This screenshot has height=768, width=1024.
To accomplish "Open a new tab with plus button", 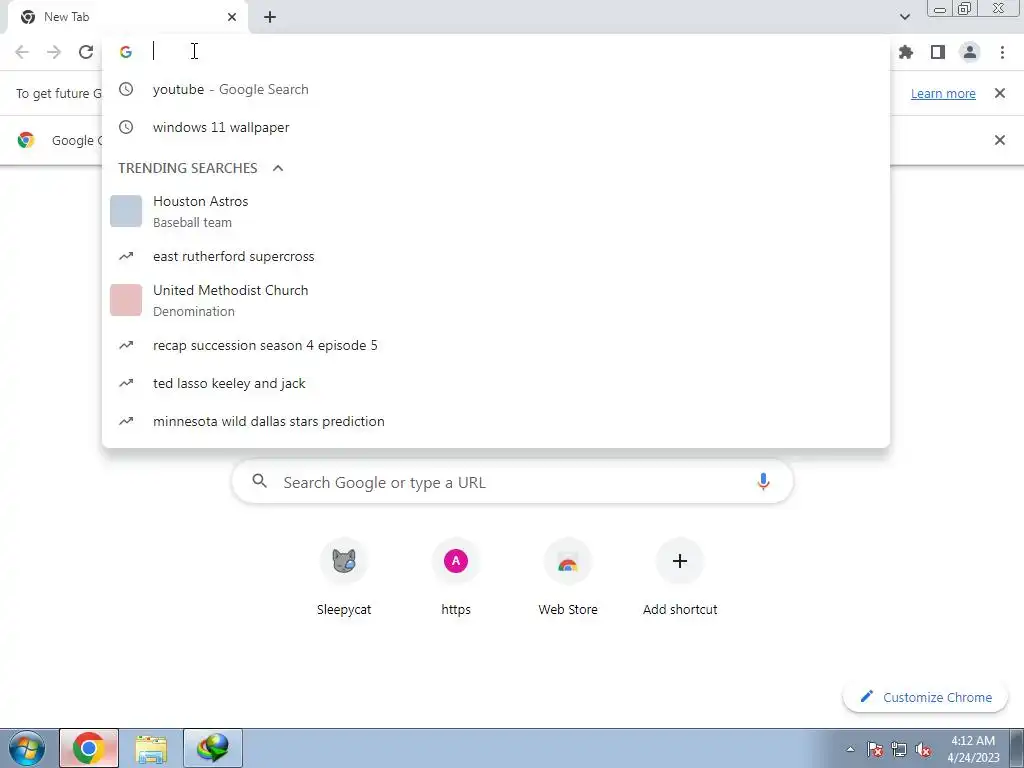I will click(270, 17).
